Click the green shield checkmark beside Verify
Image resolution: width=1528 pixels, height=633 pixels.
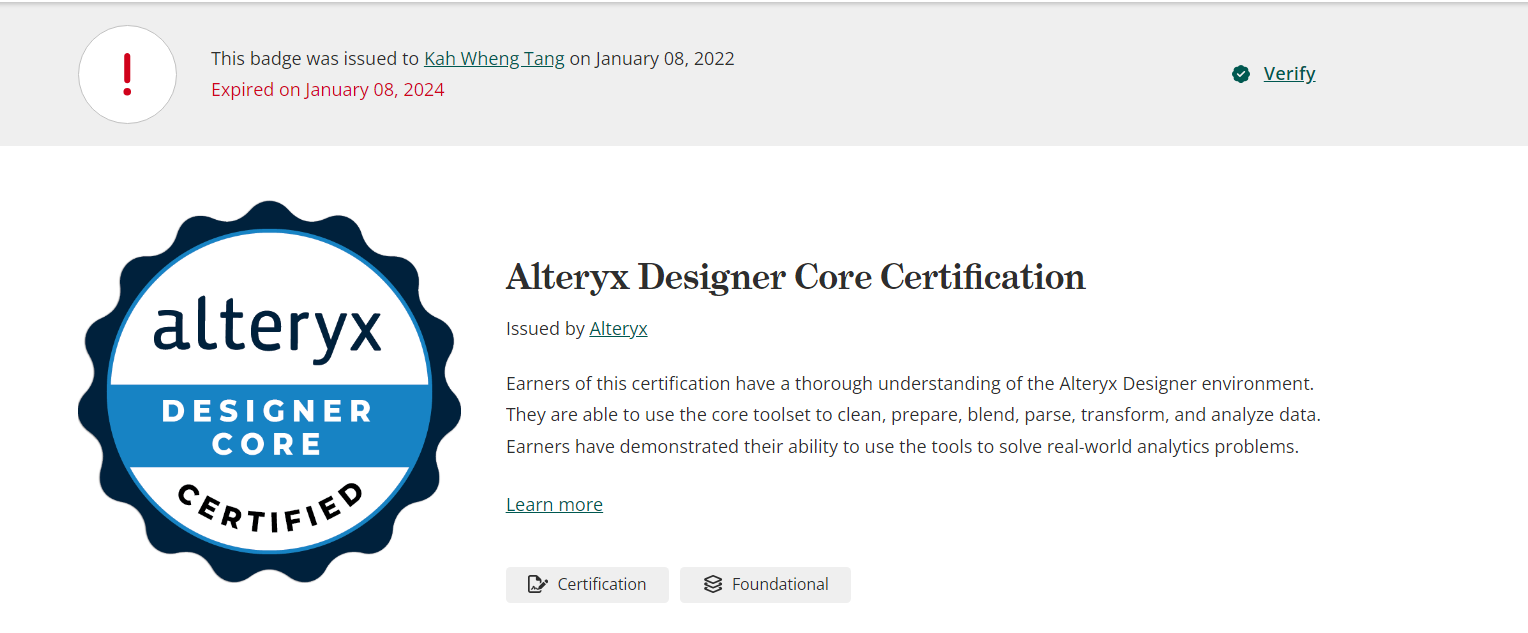click(1241, 74)
